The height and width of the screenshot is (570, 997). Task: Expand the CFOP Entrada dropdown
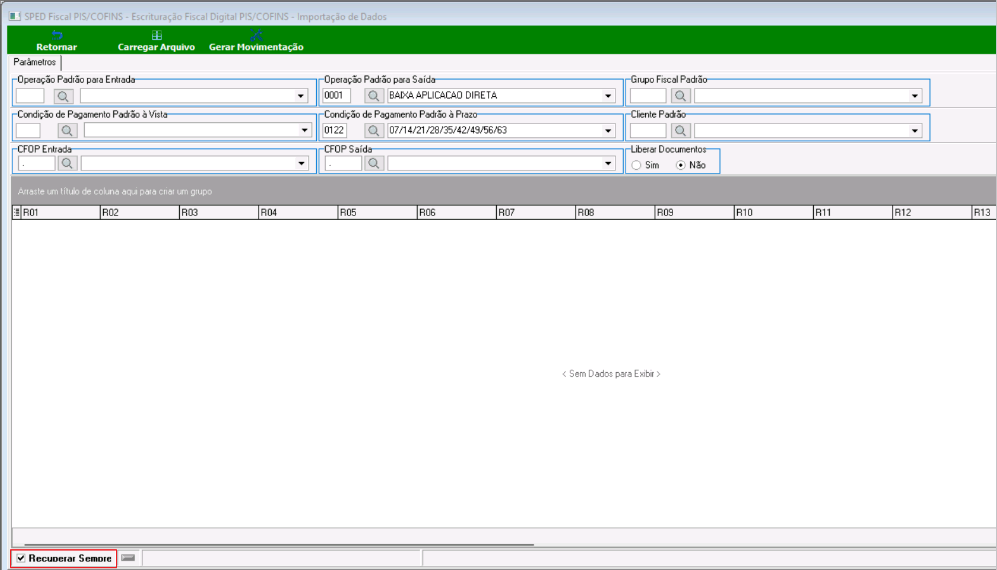(x=302, y=163)
